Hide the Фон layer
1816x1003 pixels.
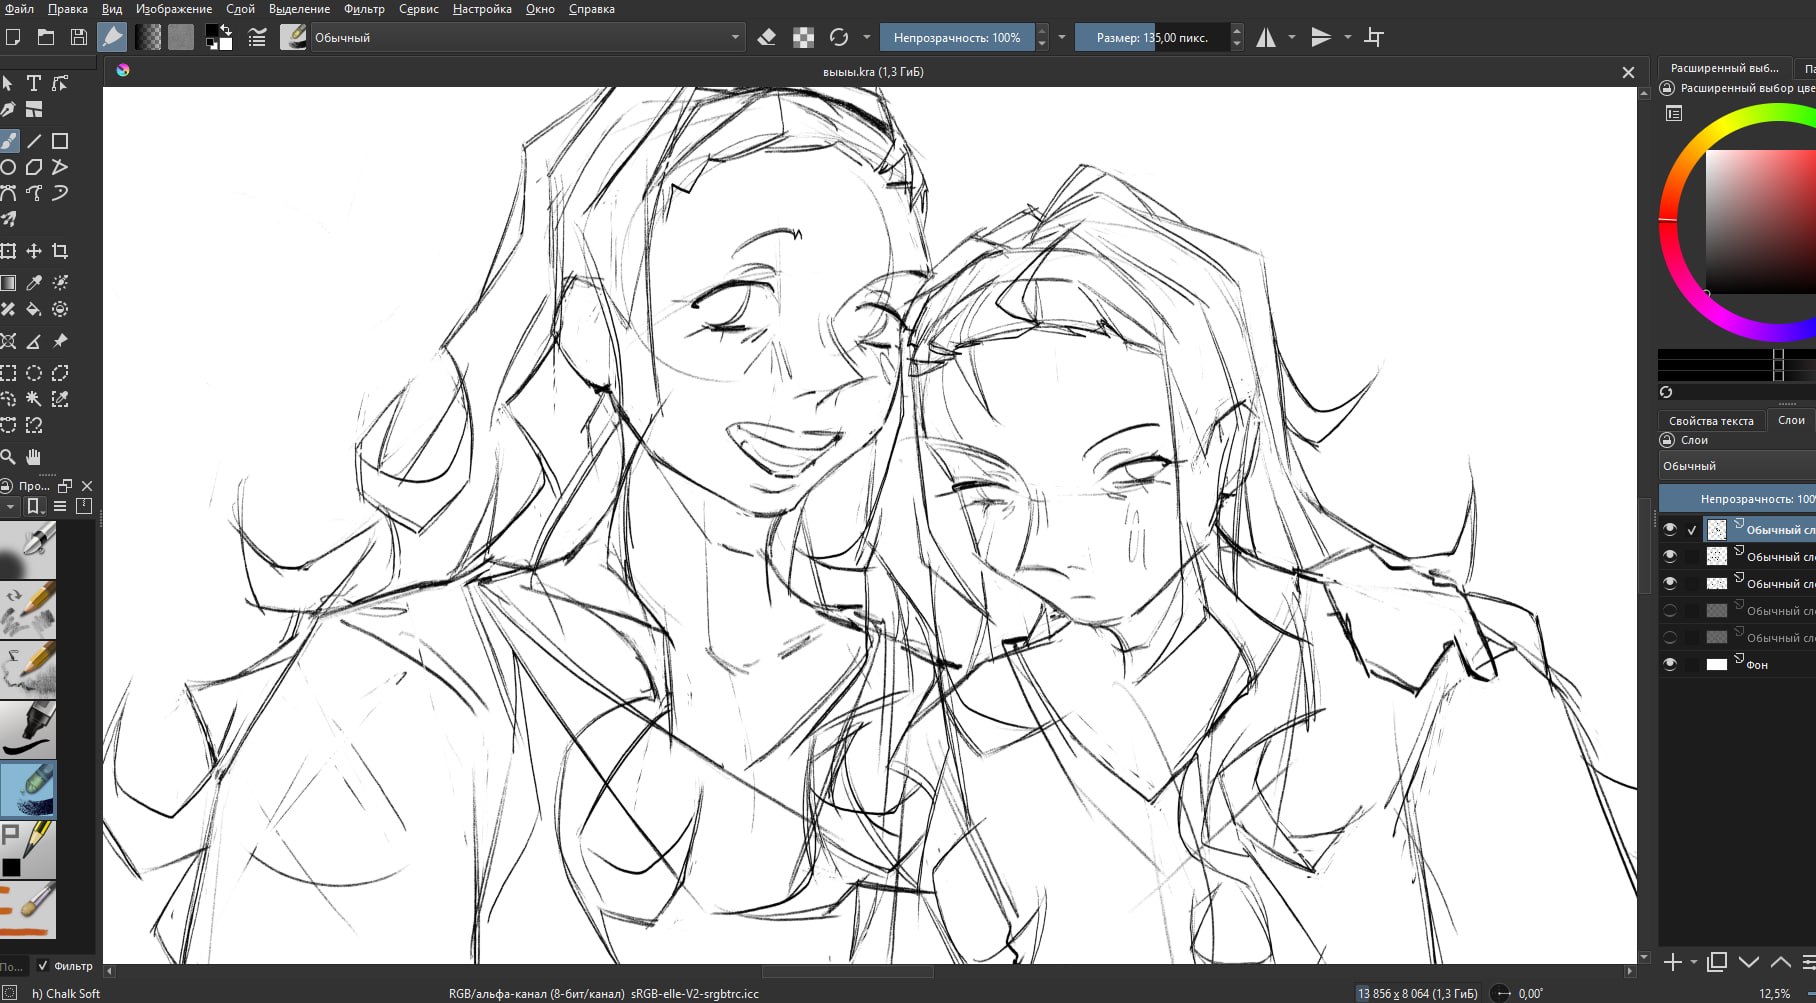[x=1670, y=664]
